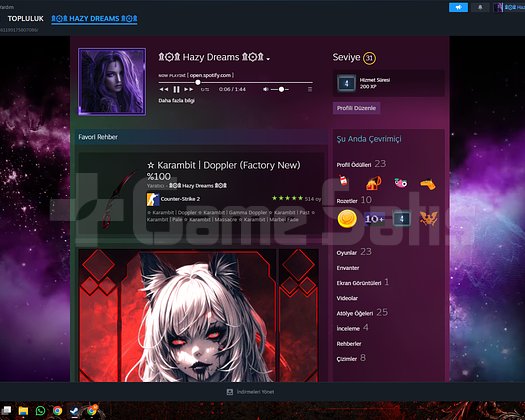Skip to the next track
Viewport: 525px width, 420px height.
click(x=189, y=89)
